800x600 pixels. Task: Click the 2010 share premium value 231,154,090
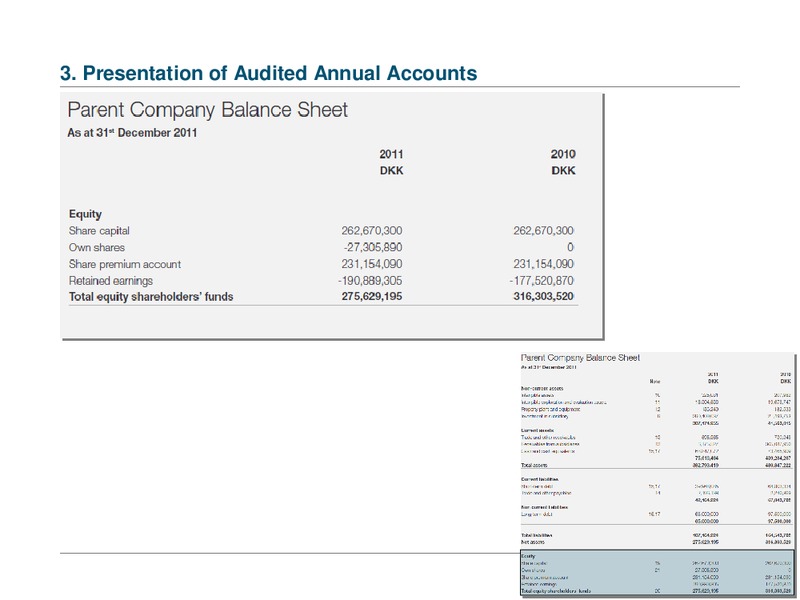543,264
